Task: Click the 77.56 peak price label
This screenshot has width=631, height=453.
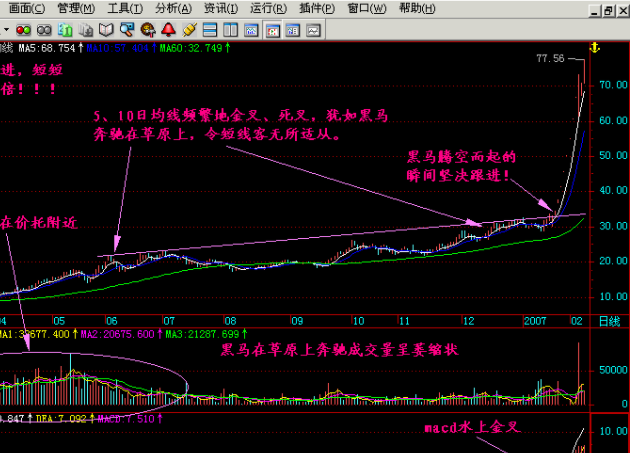Action: tap(550, 58)
